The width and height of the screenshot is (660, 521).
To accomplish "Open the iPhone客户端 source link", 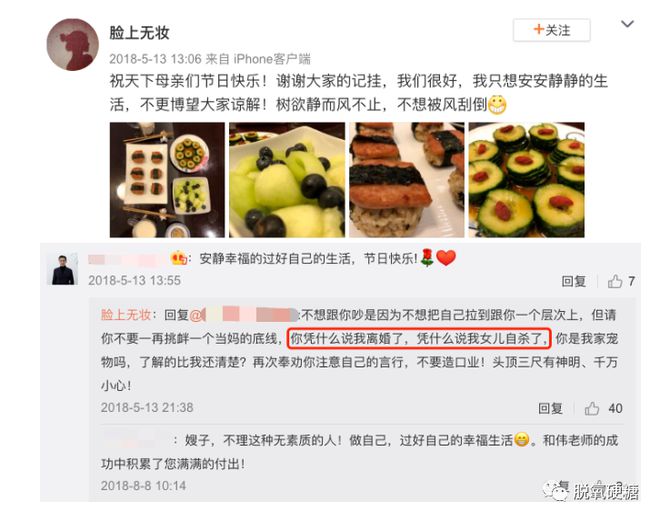I will click(272, 59).
